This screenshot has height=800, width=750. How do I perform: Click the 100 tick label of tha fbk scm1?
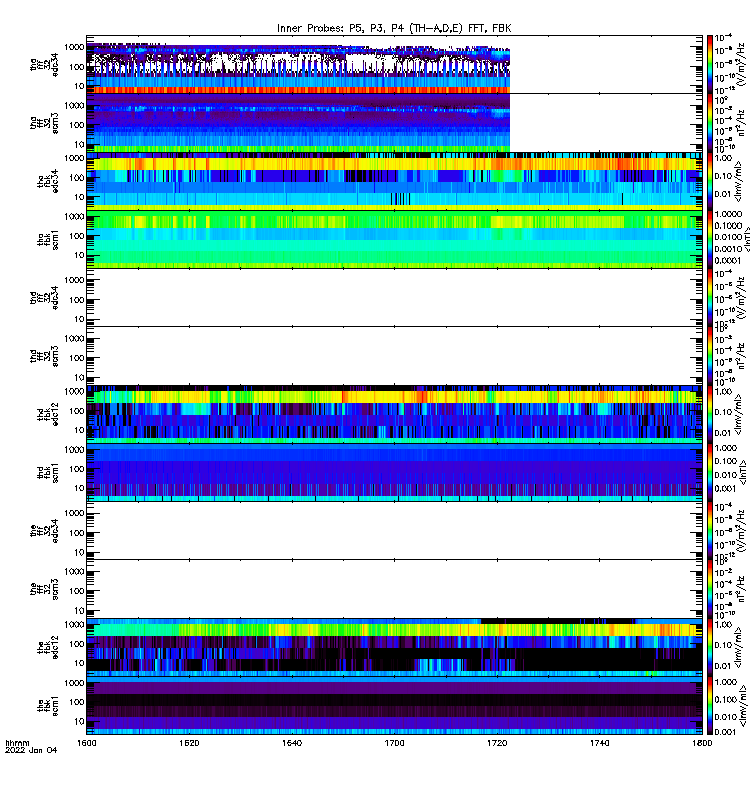(77, 236)
